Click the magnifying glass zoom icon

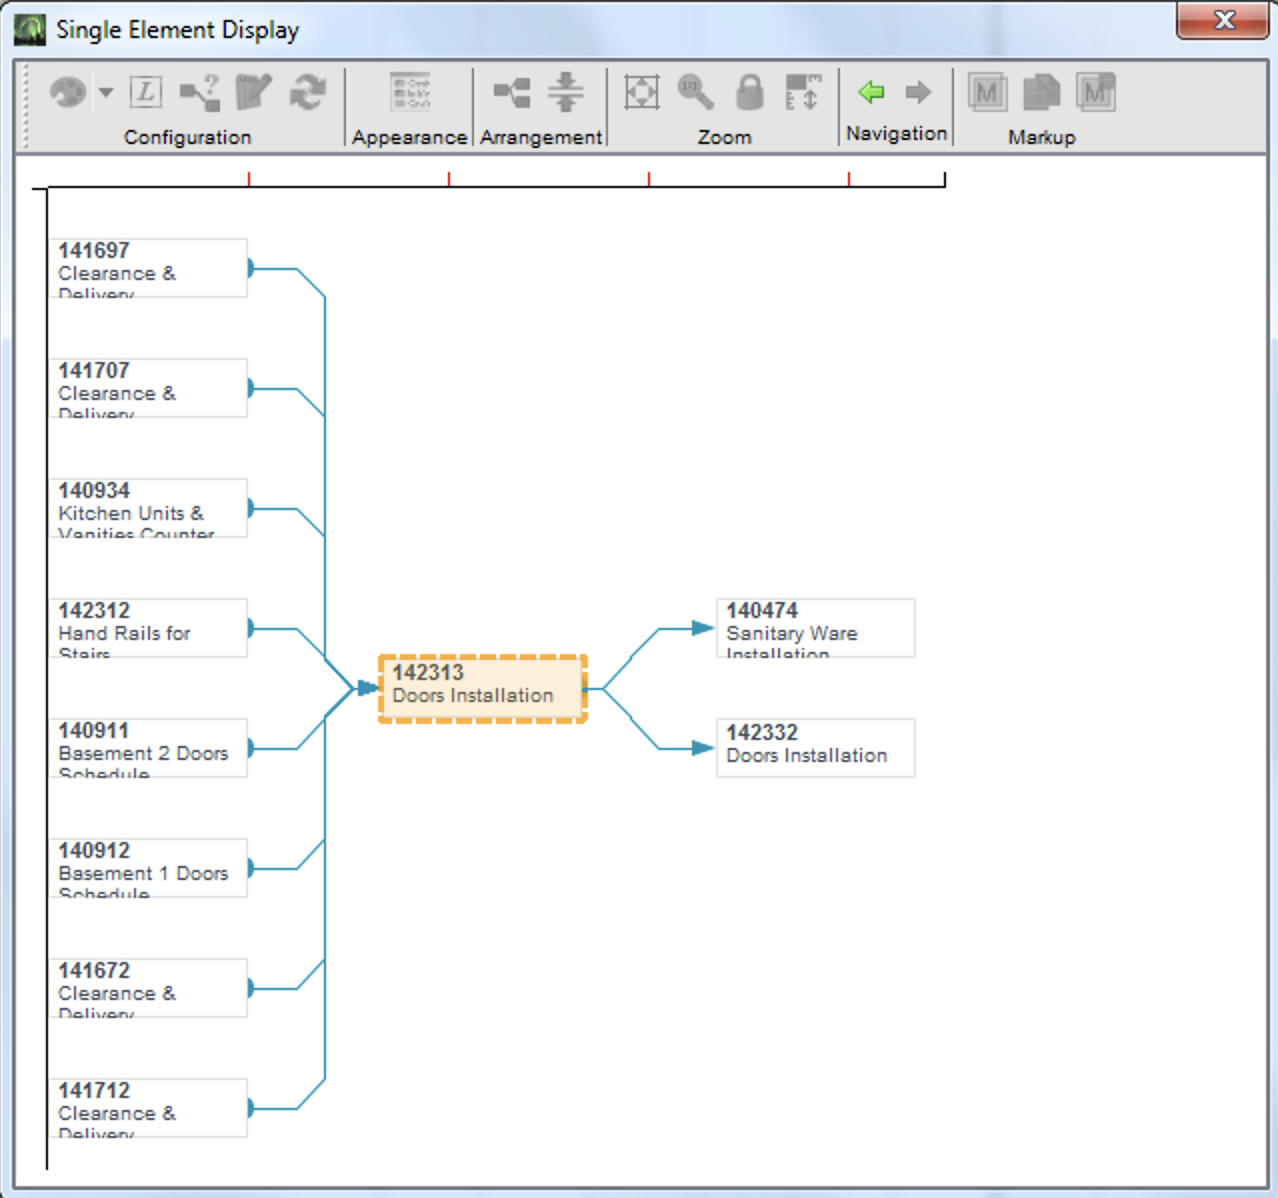pos(695,92)
